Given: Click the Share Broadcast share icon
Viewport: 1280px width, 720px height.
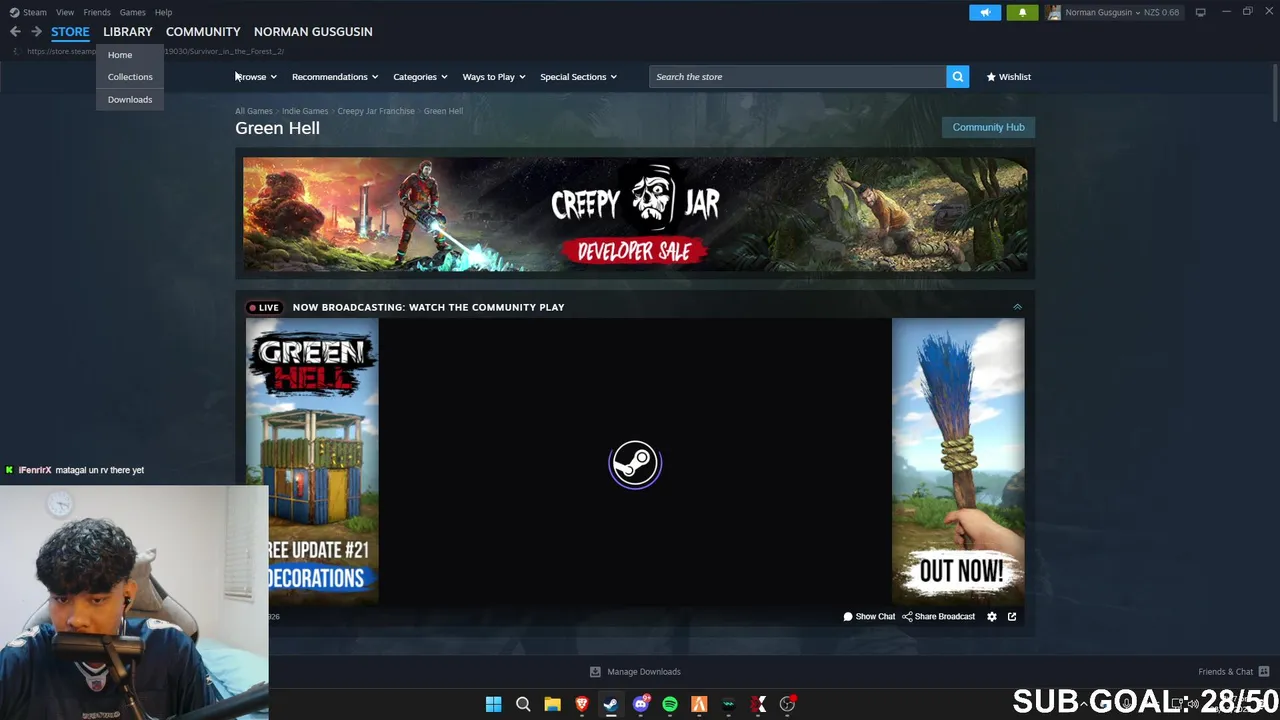Looking at the screenshot, I should click(x=907, y=616).
